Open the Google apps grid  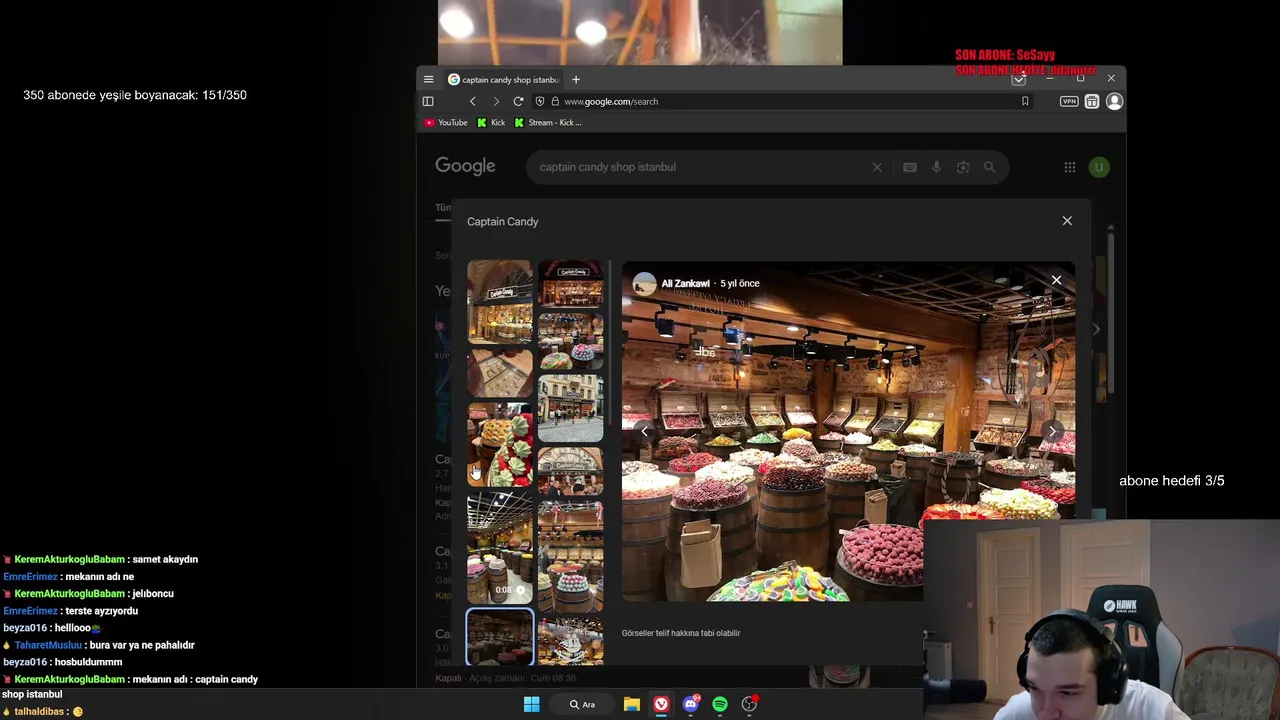[1069, 167]
